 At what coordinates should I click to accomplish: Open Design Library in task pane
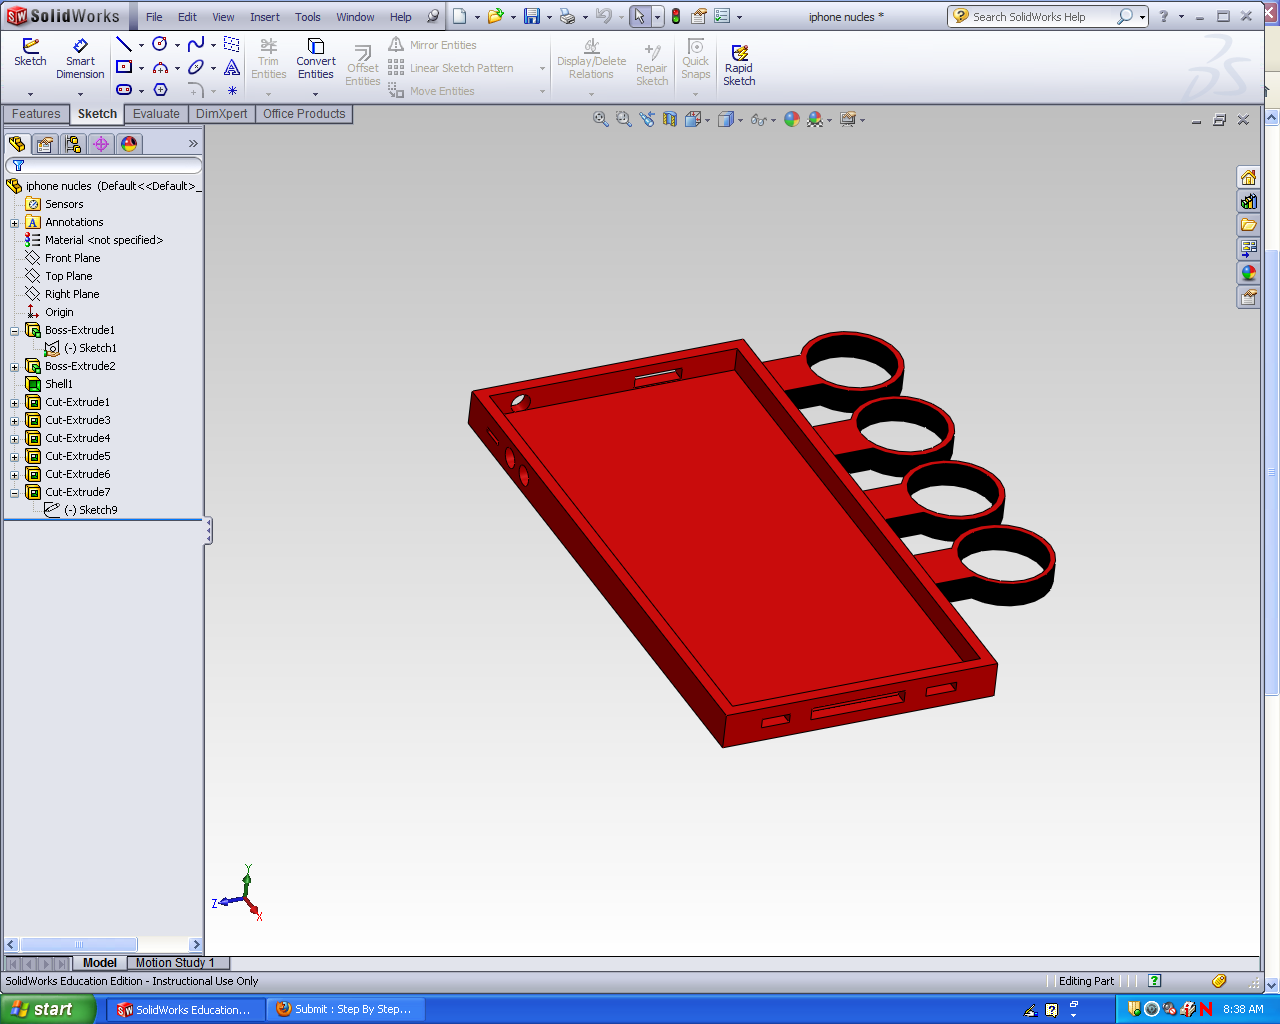(x=1248, y=201)
